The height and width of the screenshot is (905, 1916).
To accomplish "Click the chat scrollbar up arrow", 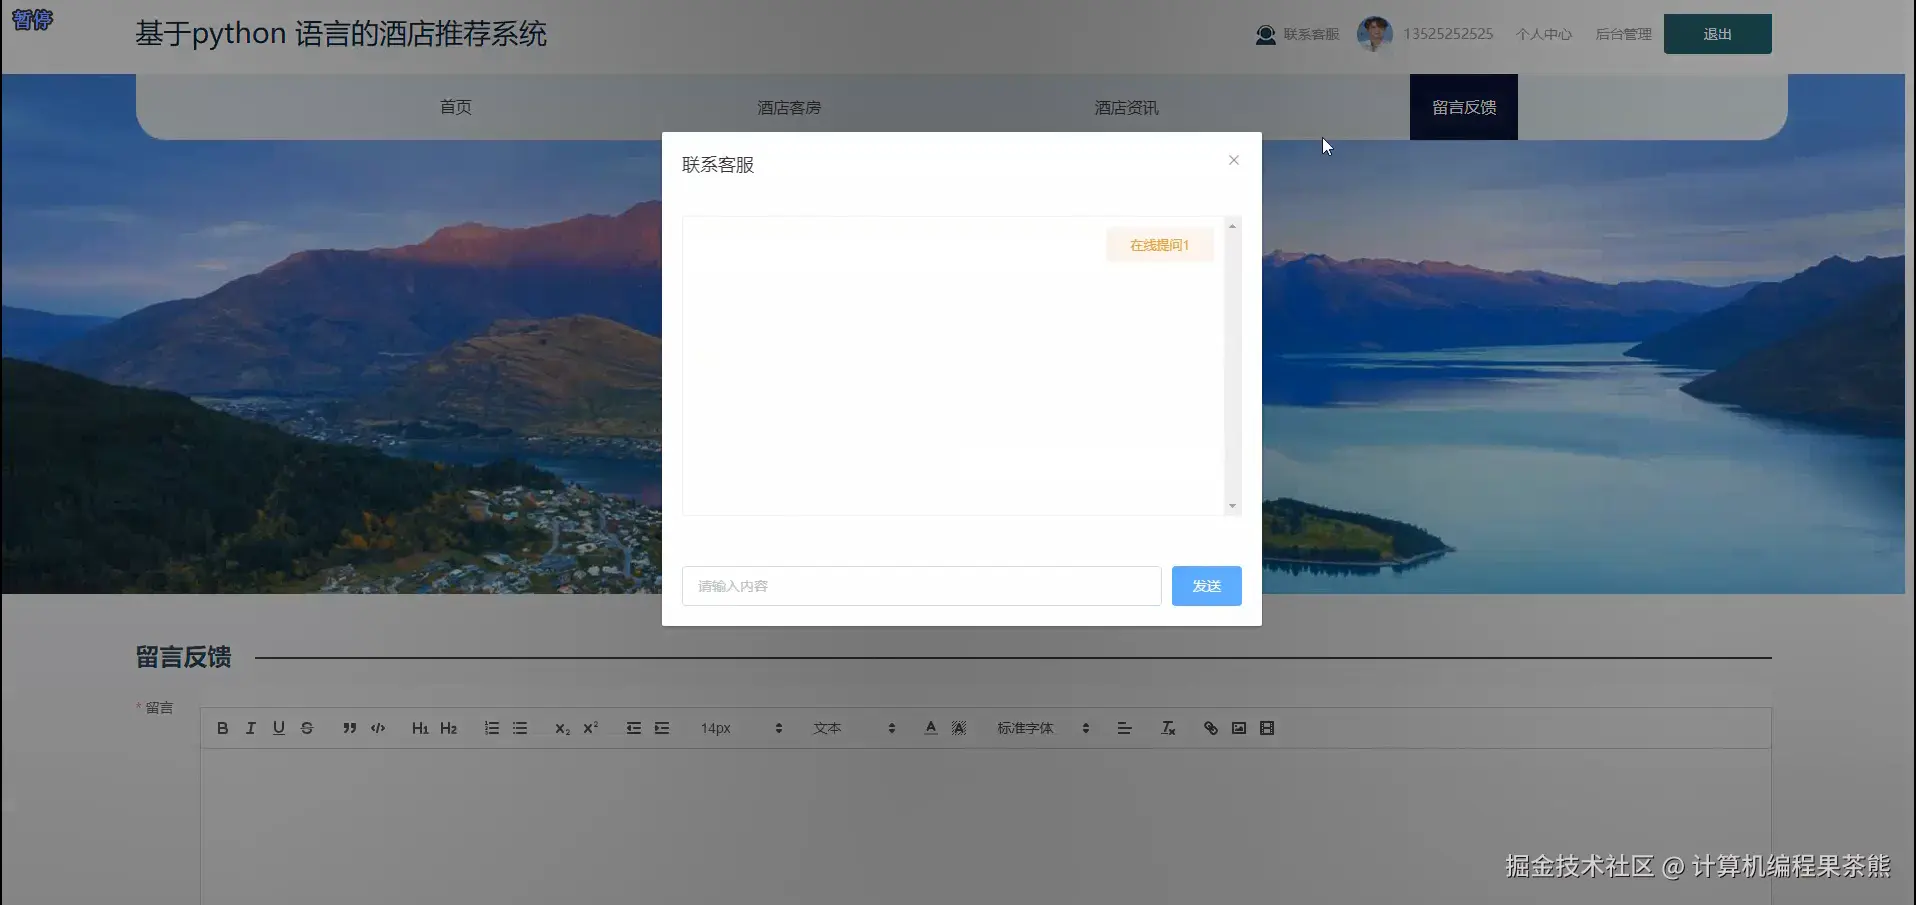I will coord(1232,226).
